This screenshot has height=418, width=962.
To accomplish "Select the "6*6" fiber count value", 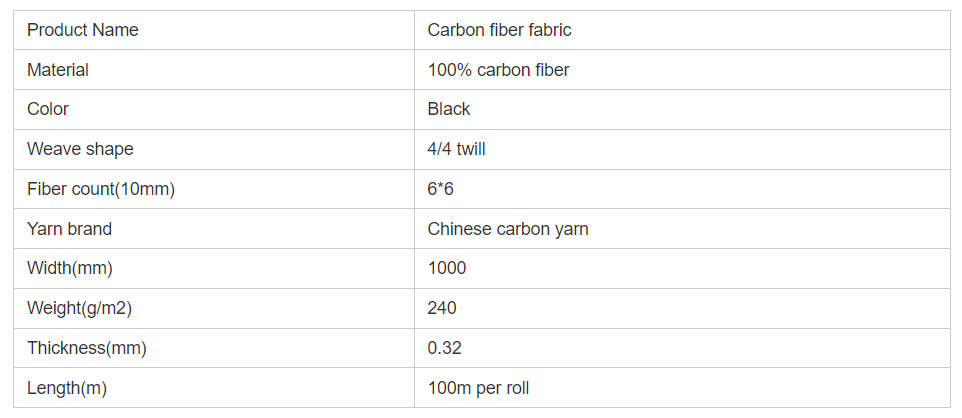I will 441,189.
